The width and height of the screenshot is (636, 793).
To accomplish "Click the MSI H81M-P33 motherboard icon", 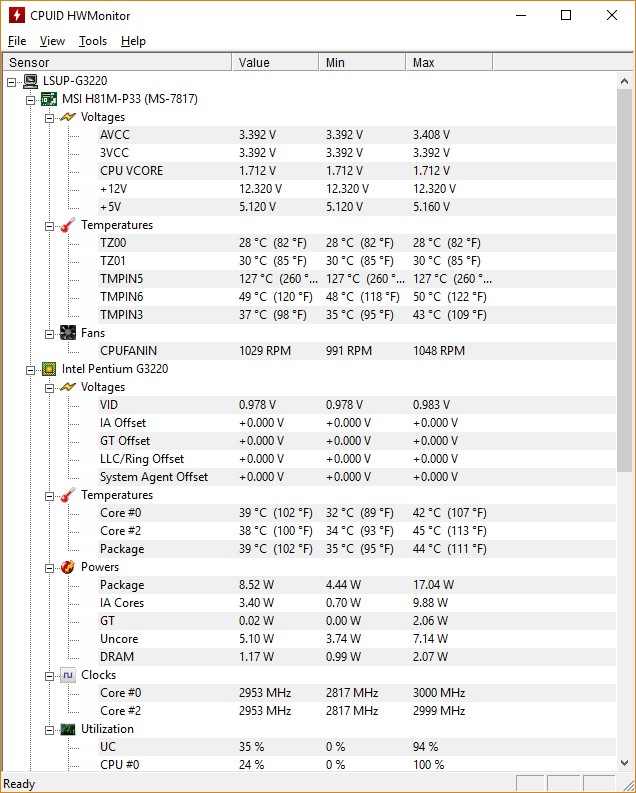I will point(48,99).
